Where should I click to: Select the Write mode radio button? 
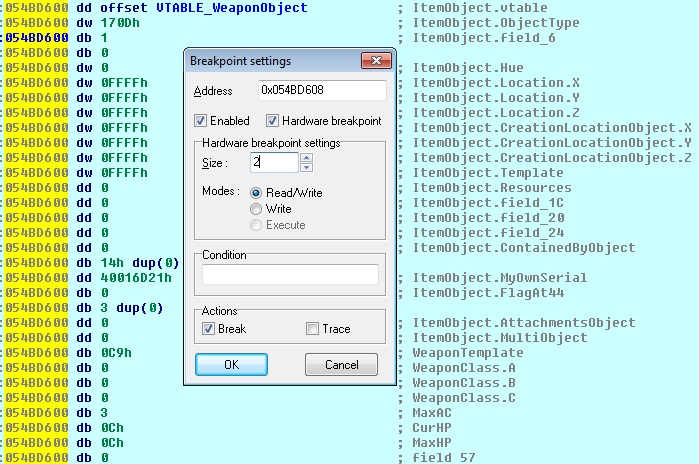[256, 209]
